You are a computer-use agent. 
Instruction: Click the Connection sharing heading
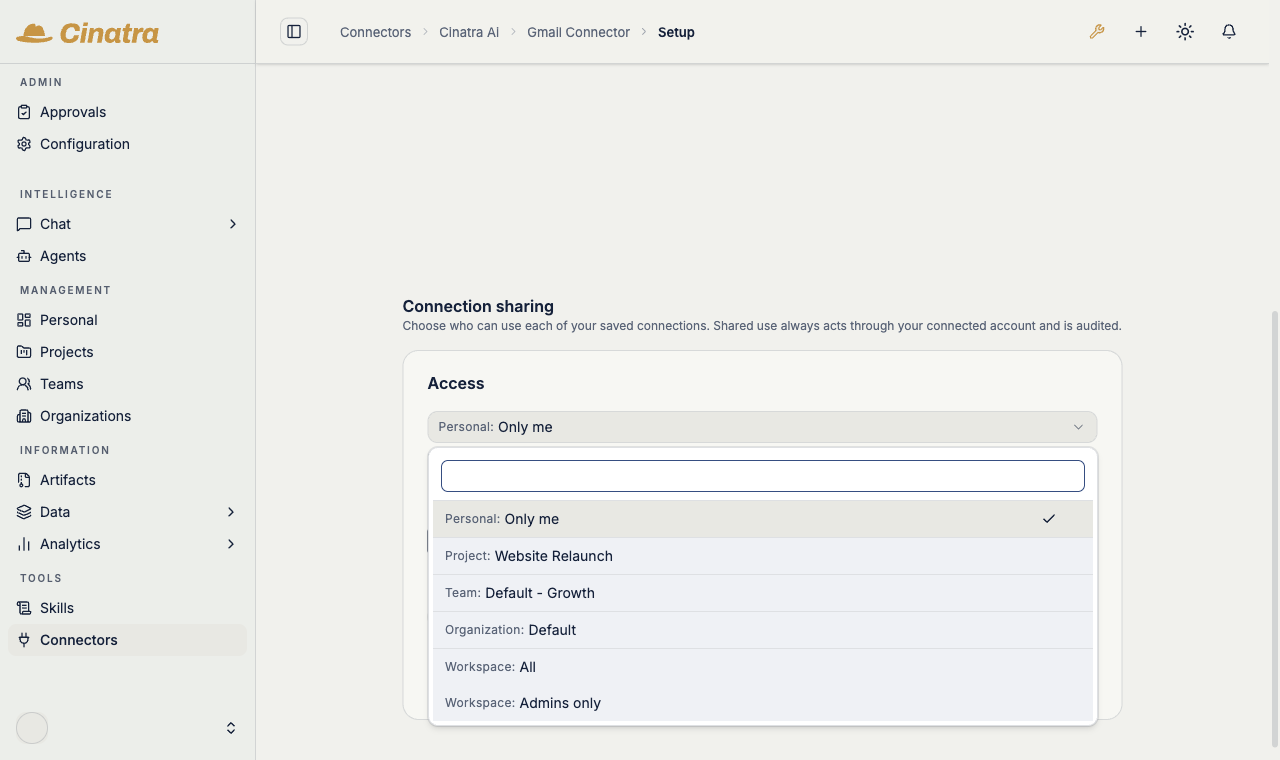click(x=478, y=306)
